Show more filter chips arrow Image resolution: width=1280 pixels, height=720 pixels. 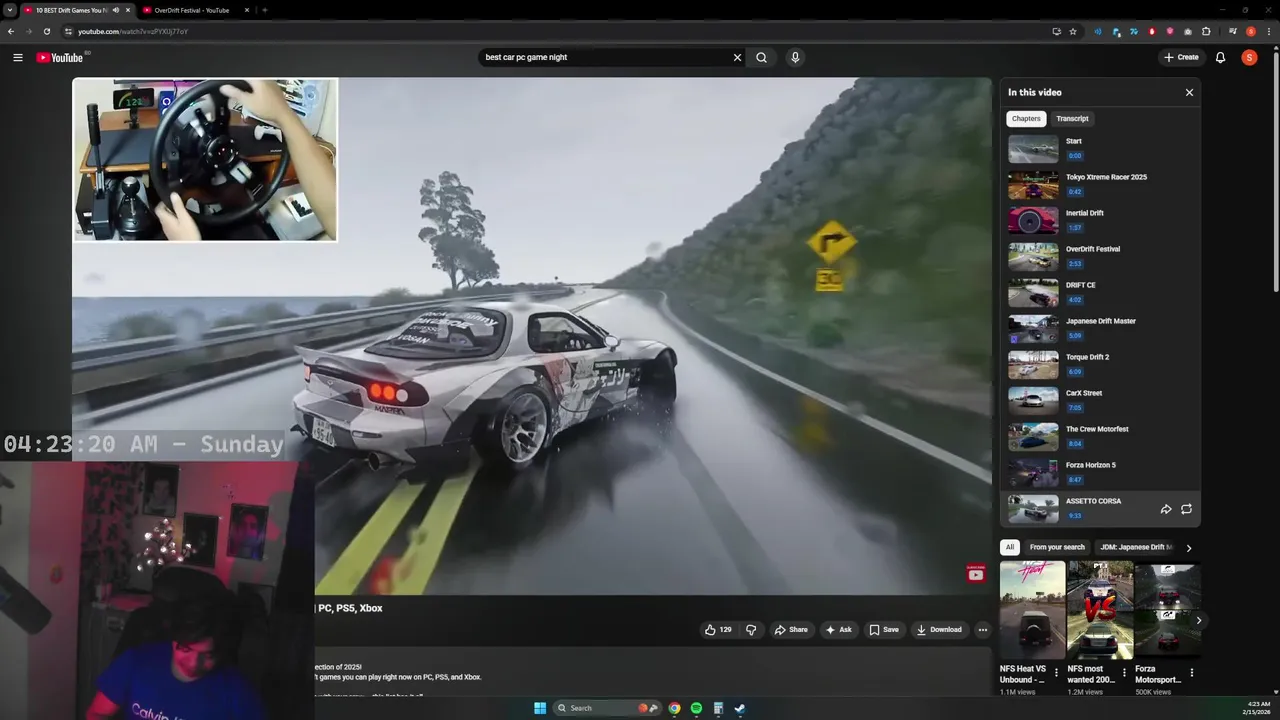coord(1188,547)
